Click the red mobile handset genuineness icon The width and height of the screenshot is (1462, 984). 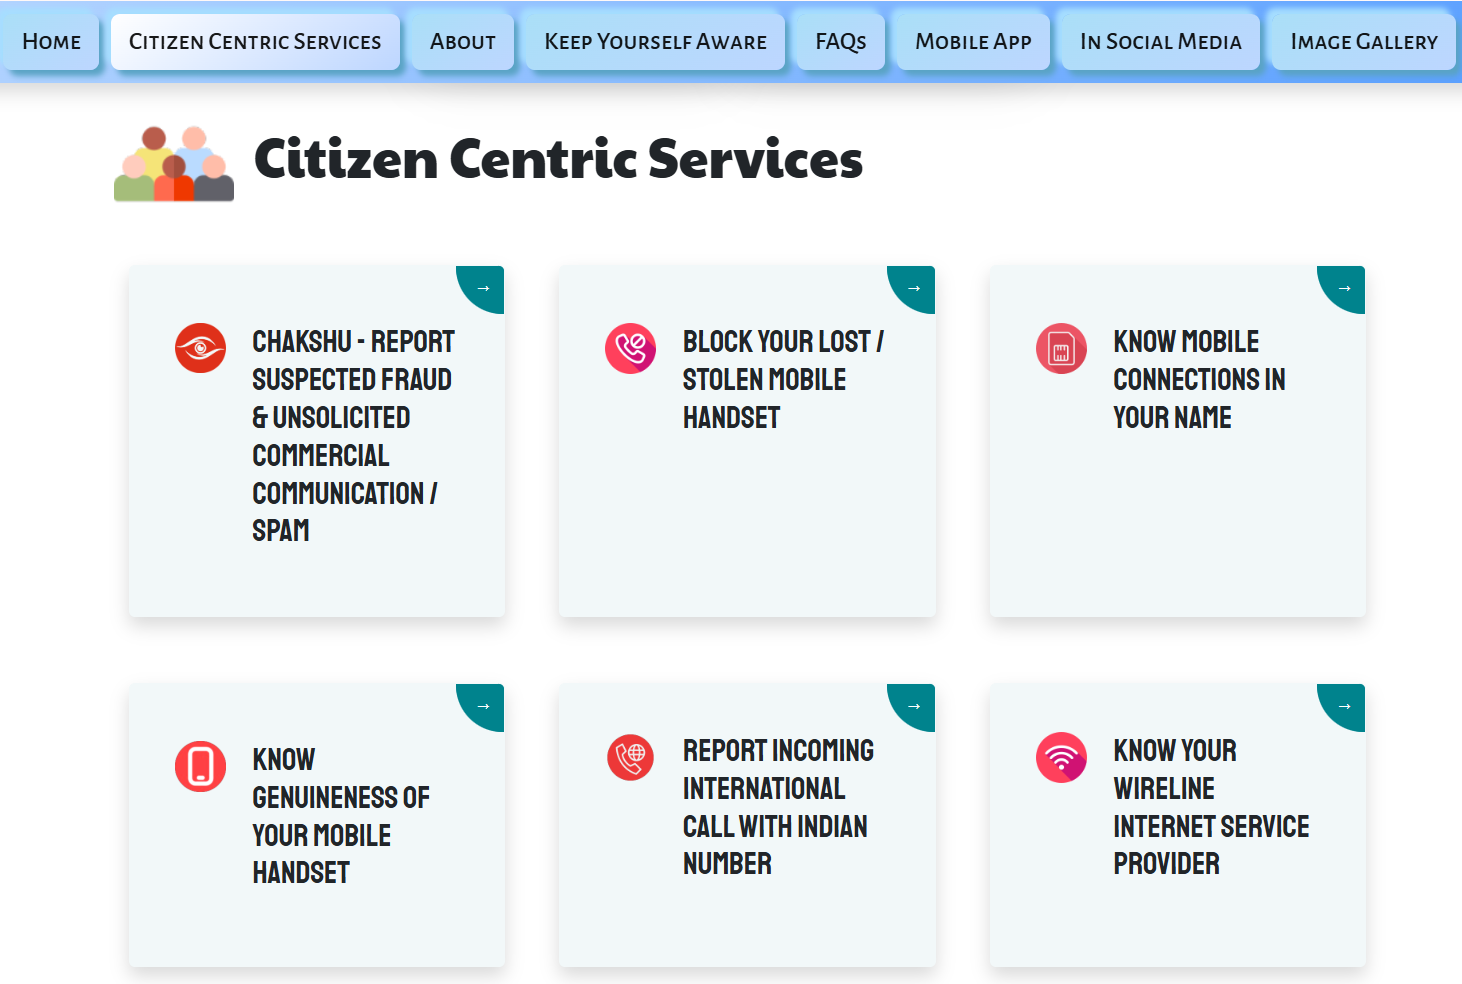click(200, 766)
